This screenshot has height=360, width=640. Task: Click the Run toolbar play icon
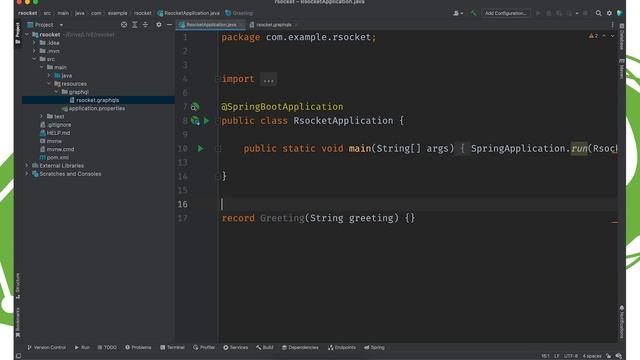(538, 13)
